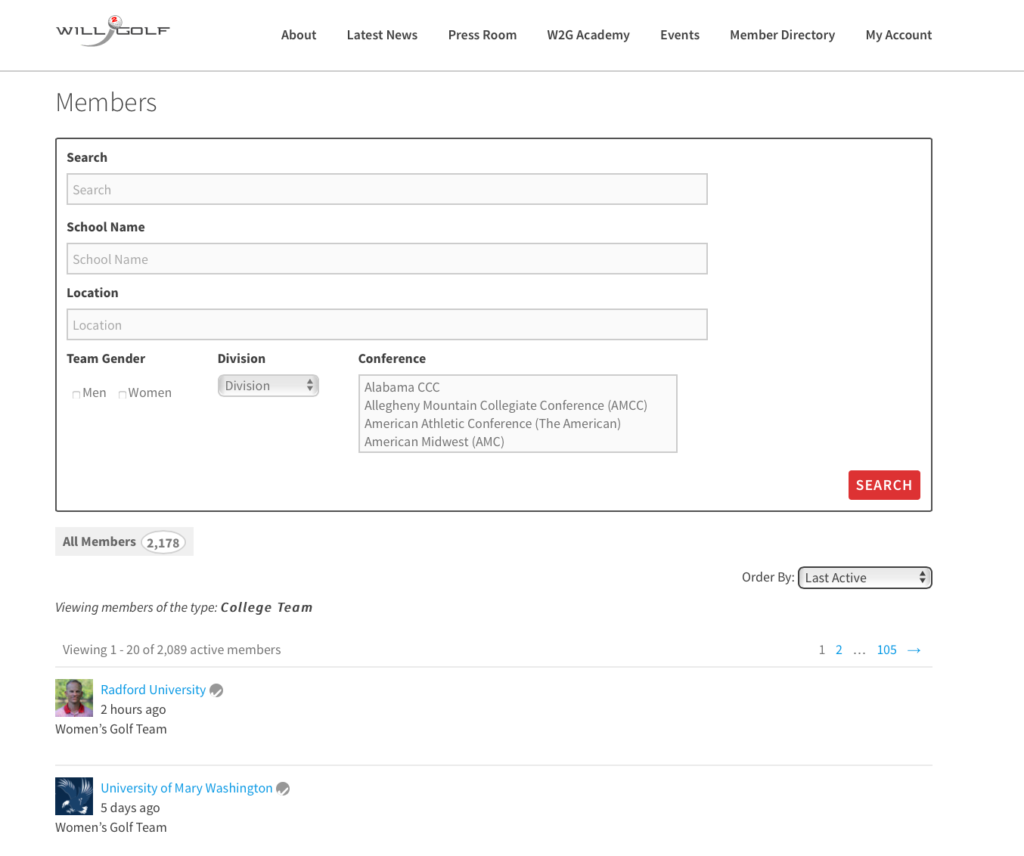Focus the School Name field
This screenshot has height=856, width=1024.
coord(387,259)
